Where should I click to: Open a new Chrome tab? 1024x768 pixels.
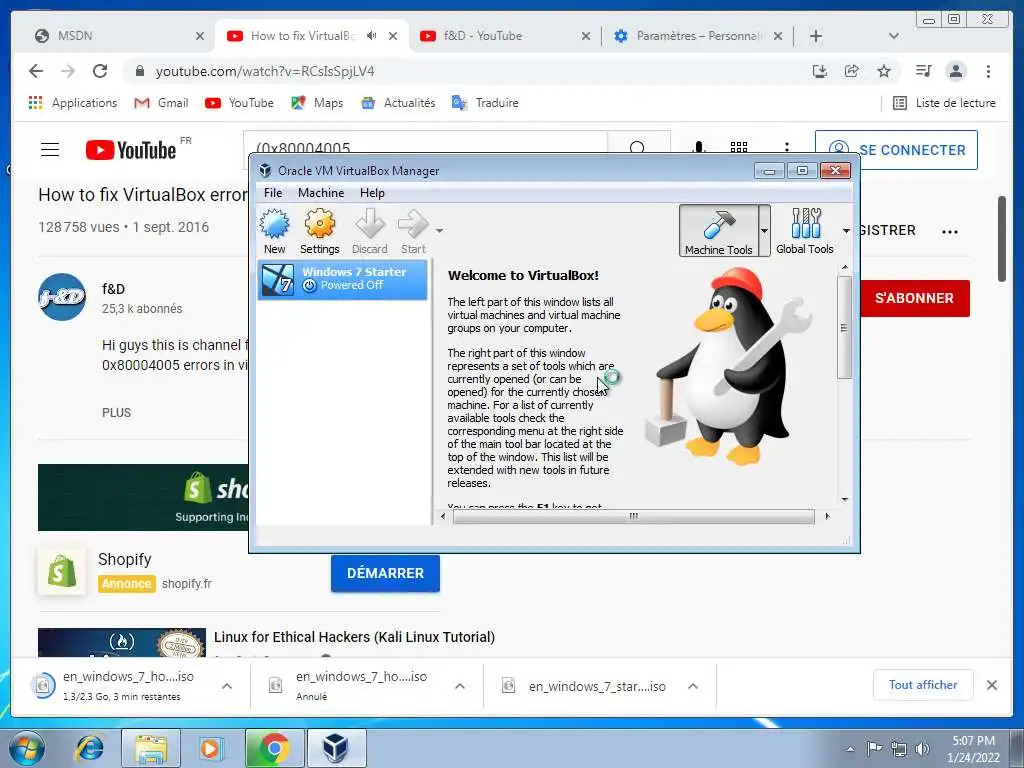coord(816,36)
